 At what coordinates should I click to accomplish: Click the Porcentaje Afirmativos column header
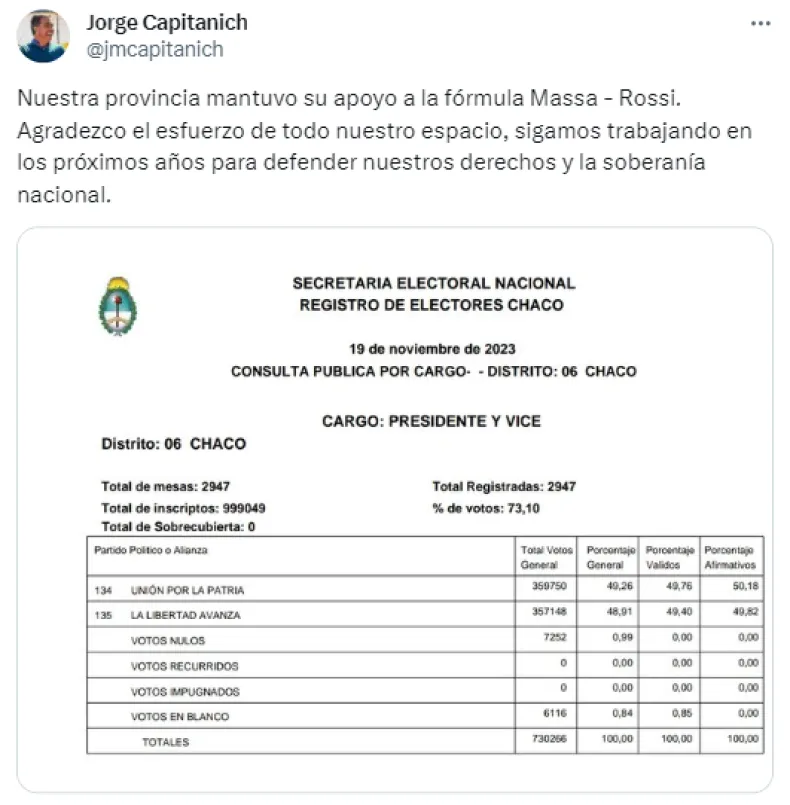[x=730, y=558]
